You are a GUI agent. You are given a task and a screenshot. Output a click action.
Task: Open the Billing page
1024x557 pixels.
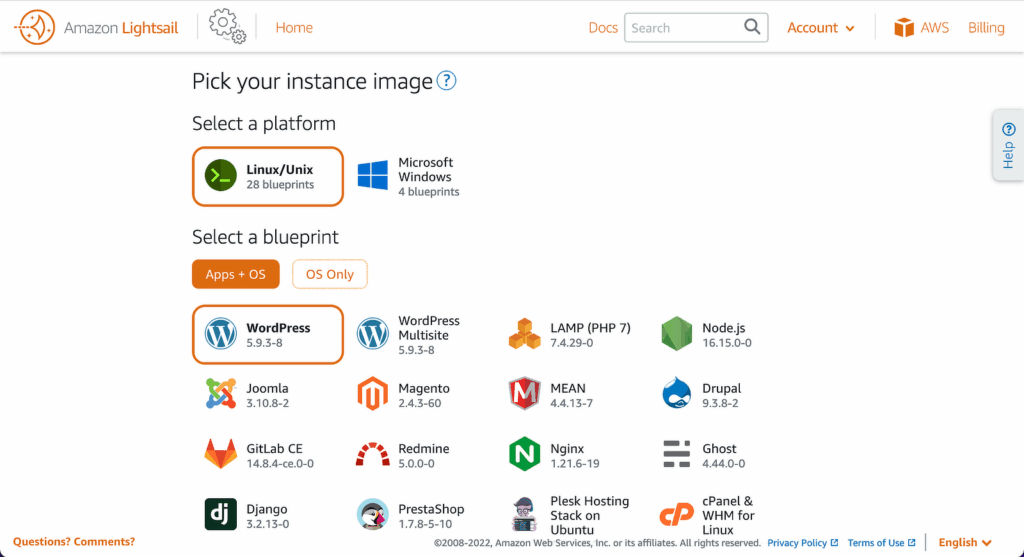click(986, 27)
